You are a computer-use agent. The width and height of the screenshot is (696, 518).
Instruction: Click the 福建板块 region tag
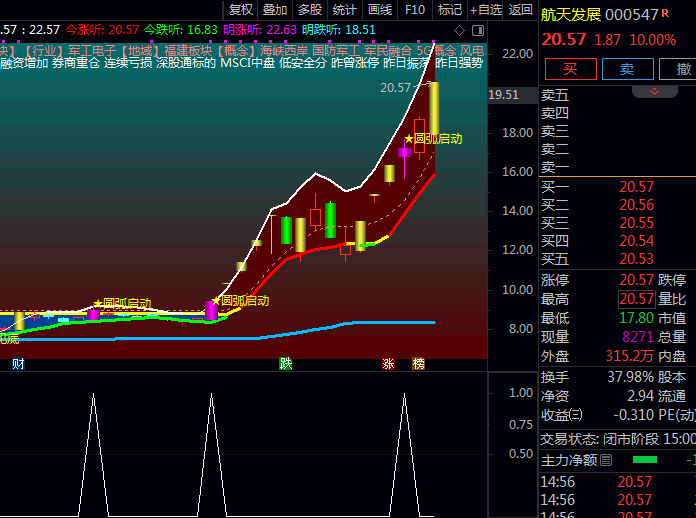(x=188, y=51)
